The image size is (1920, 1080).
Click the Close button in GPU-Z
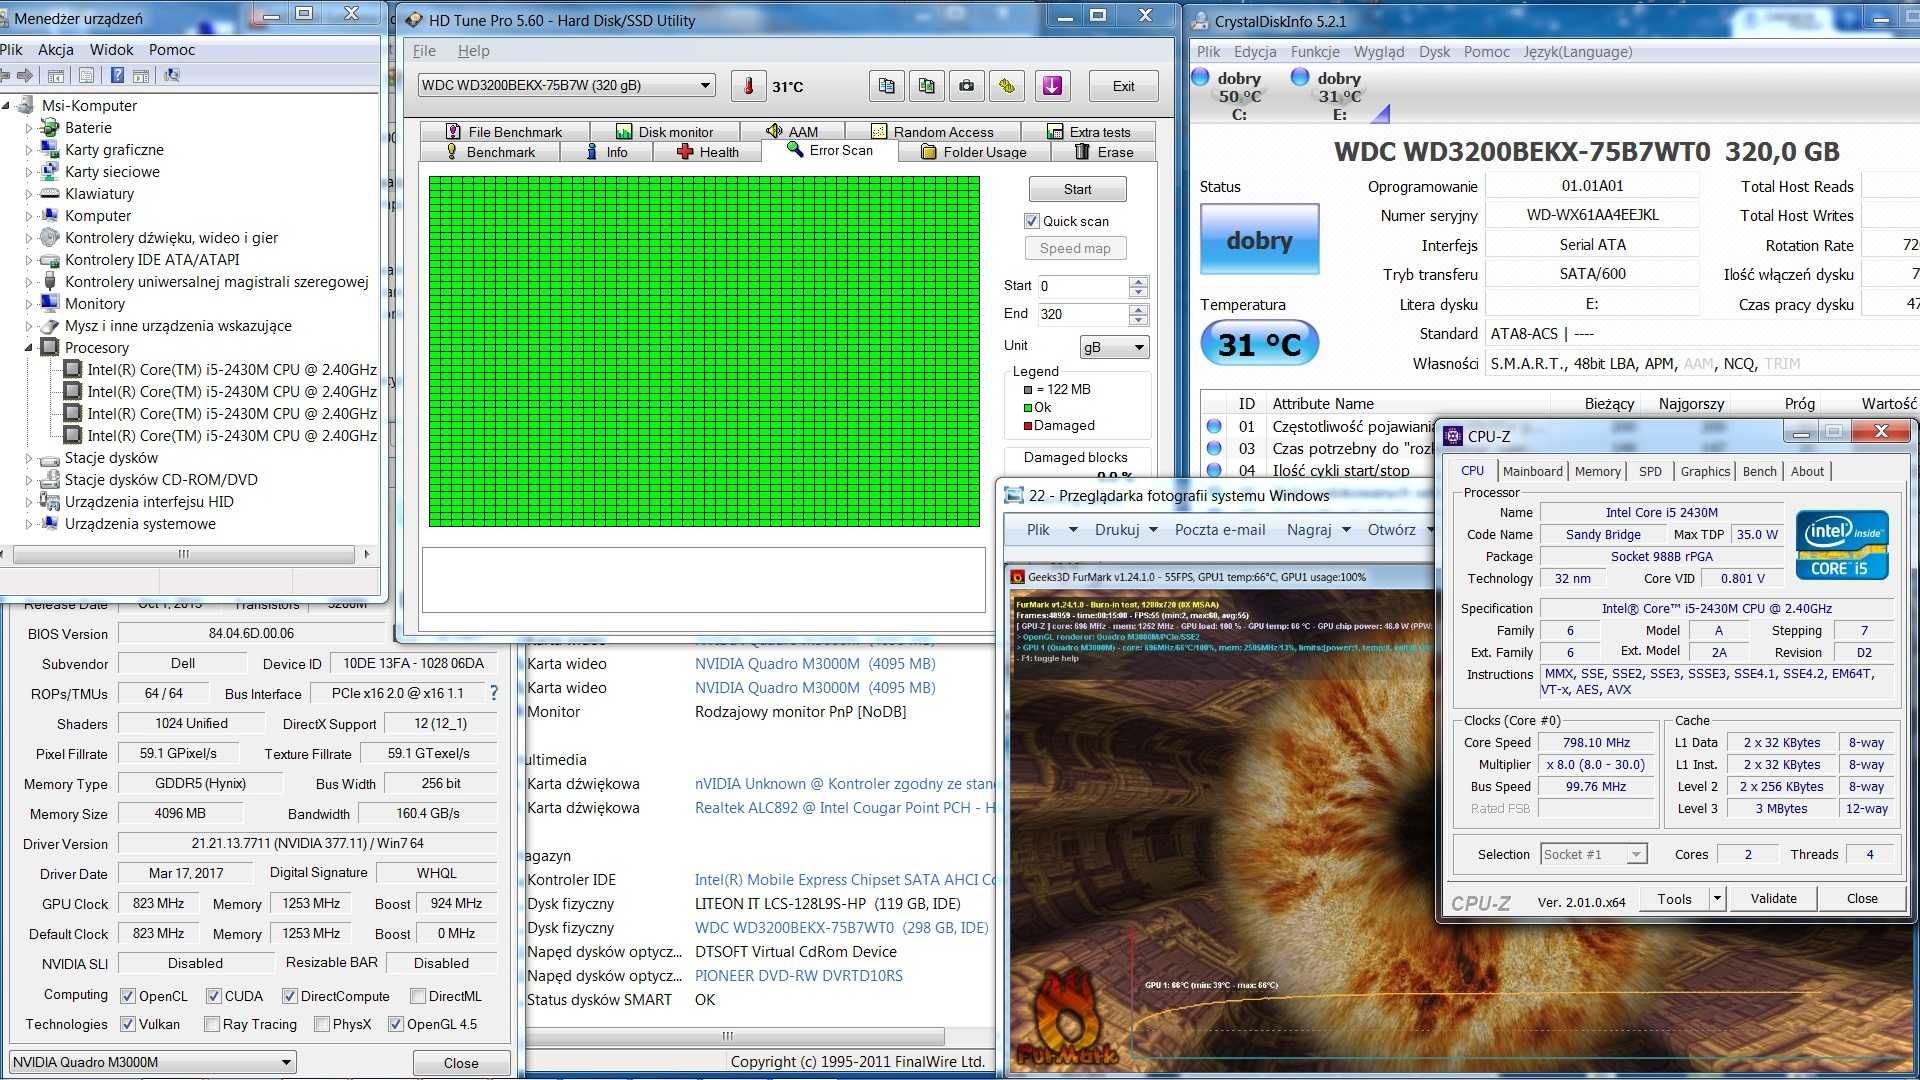point(461,1063)
